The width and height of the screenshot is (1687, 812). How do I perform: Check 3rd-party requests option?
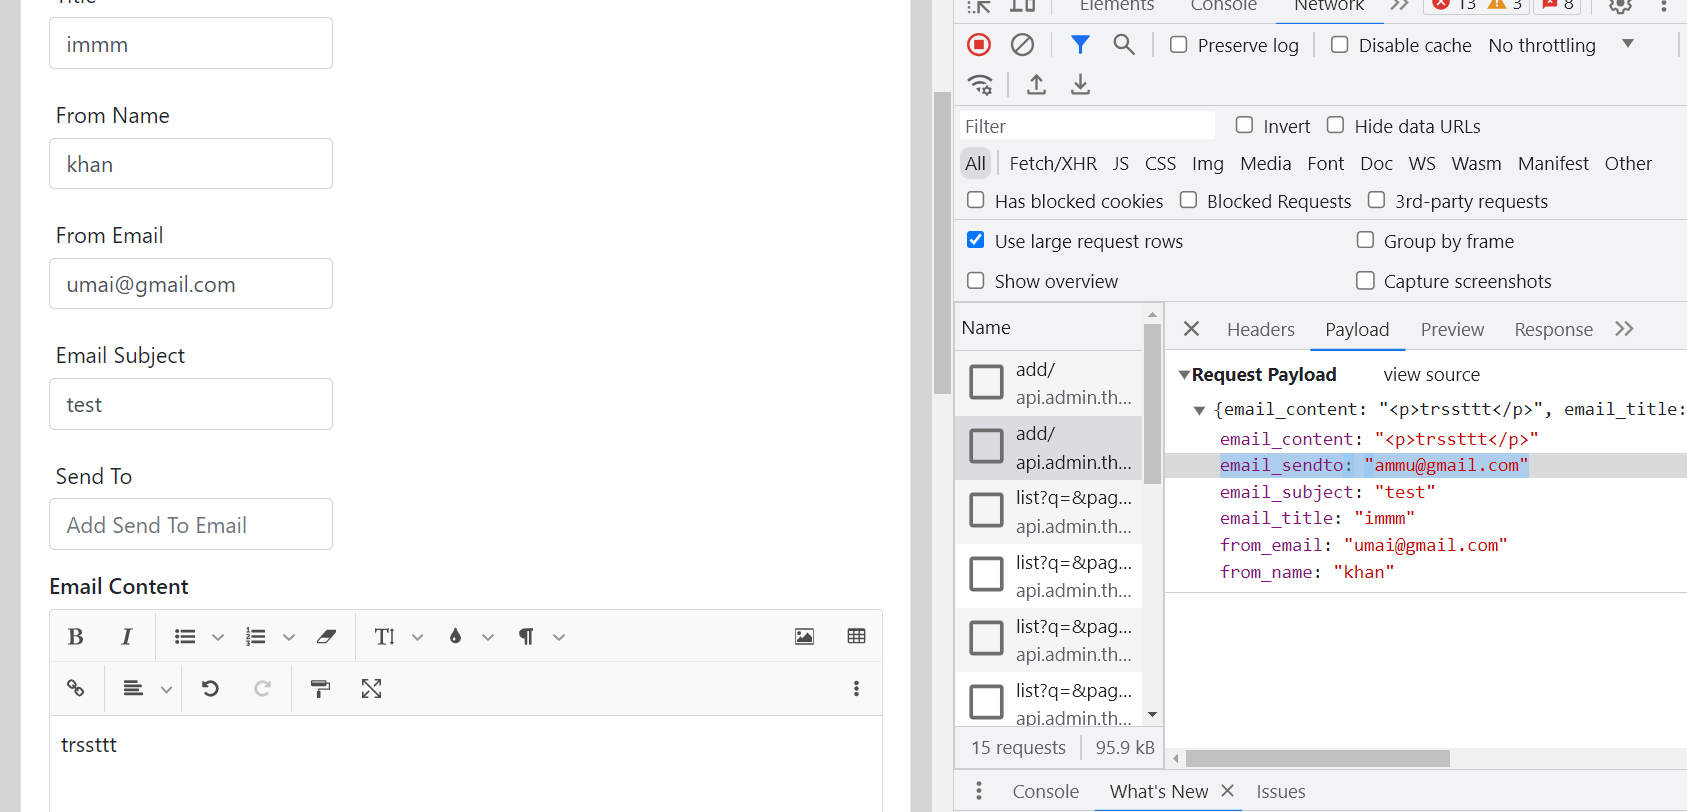click(x=1376, y=200)
